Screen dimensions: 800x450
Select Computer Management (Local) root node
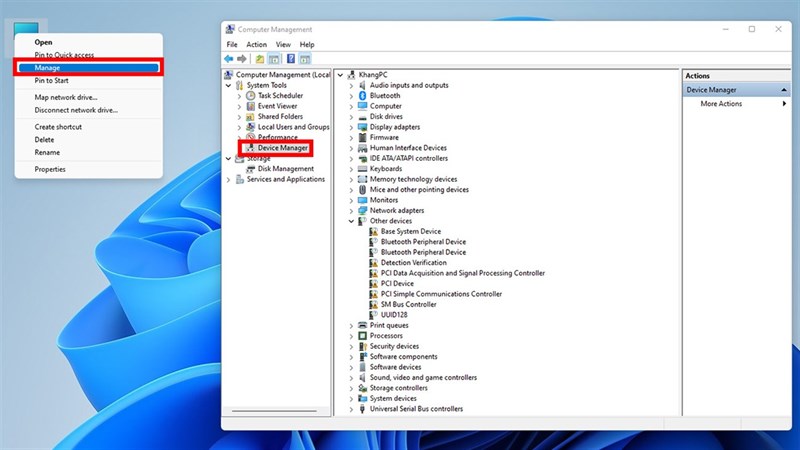point(283,74)
